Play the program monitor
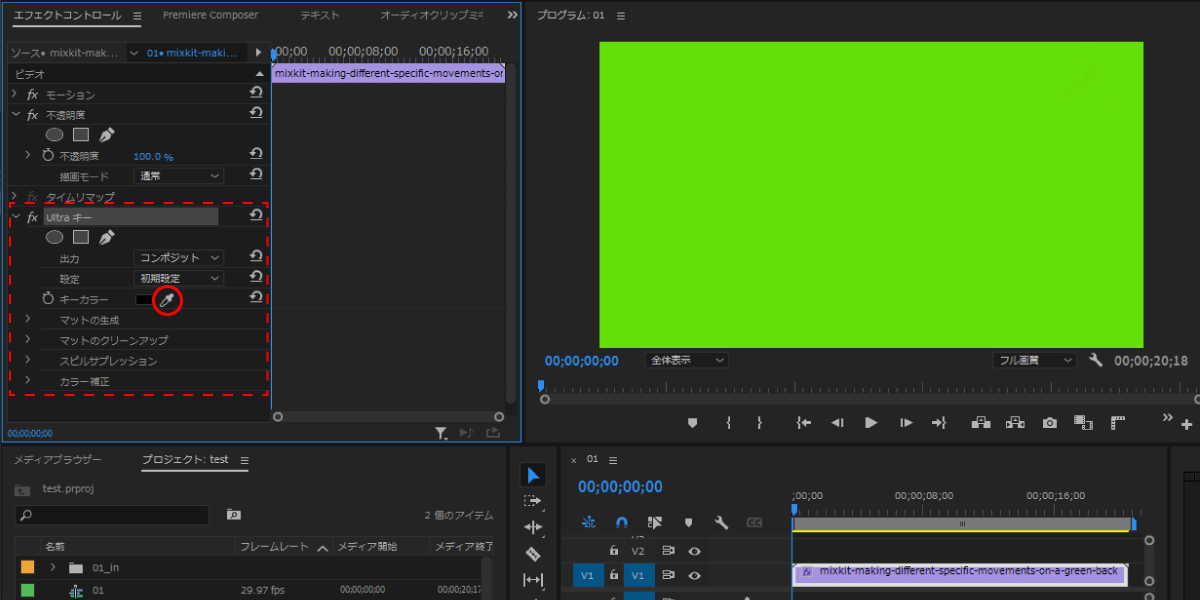The width and height of the screenshot is (1200, 600). [871, 423]
